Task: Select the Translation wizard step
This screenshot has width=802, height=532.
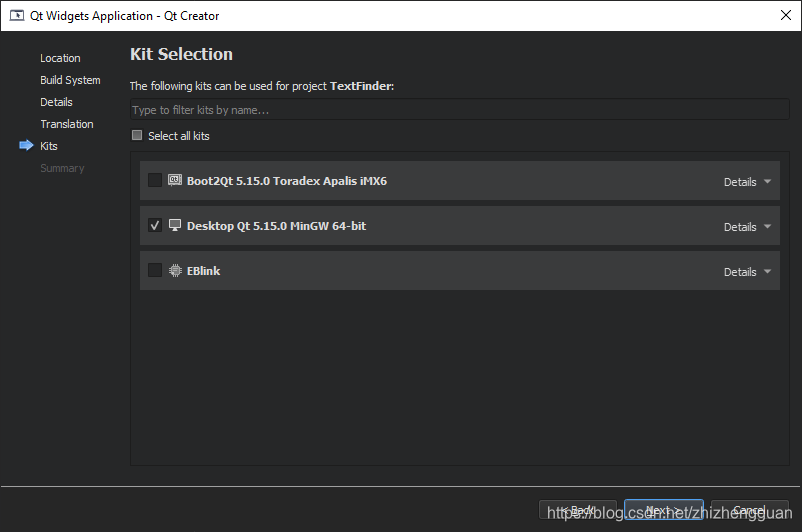Action: coord(67,124)
